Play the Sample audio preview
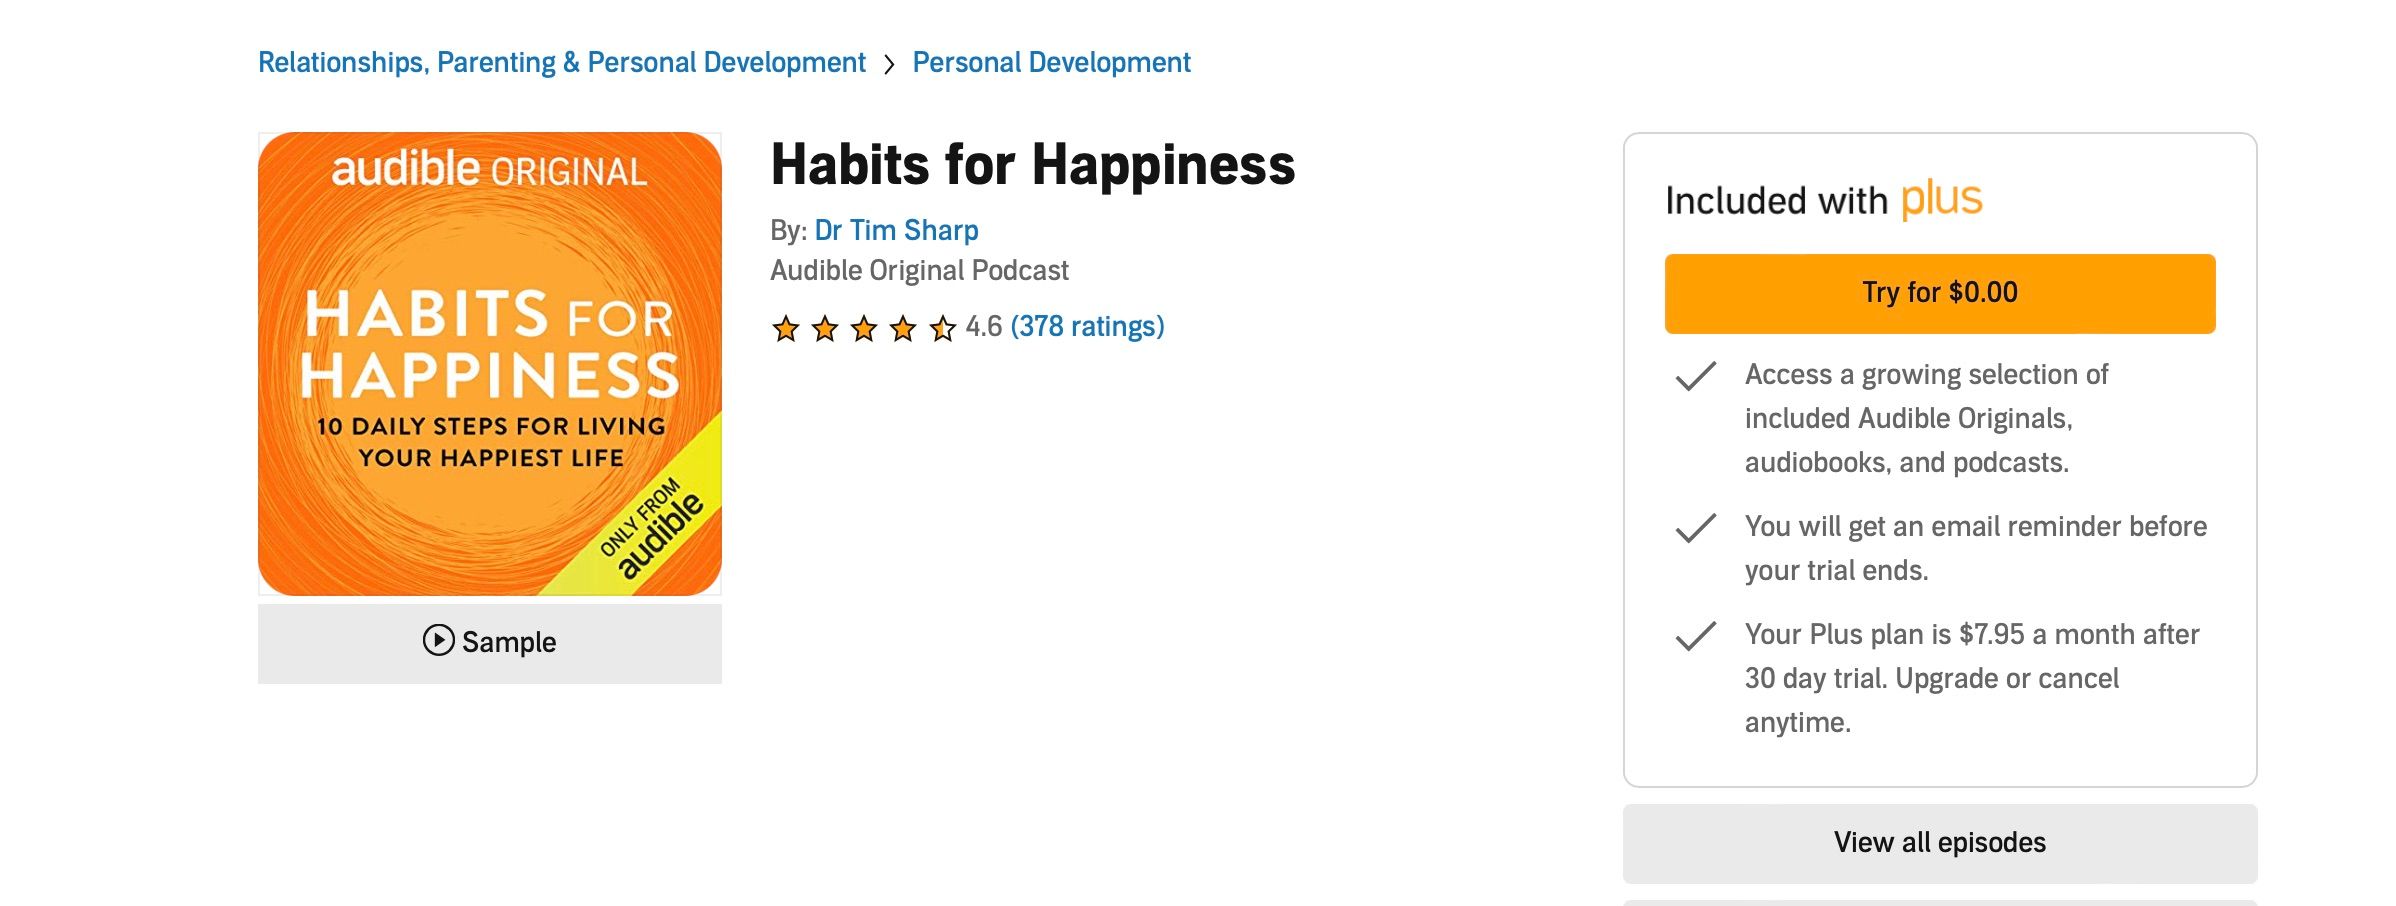This screenshot has width=2396, height=906. 489,642
